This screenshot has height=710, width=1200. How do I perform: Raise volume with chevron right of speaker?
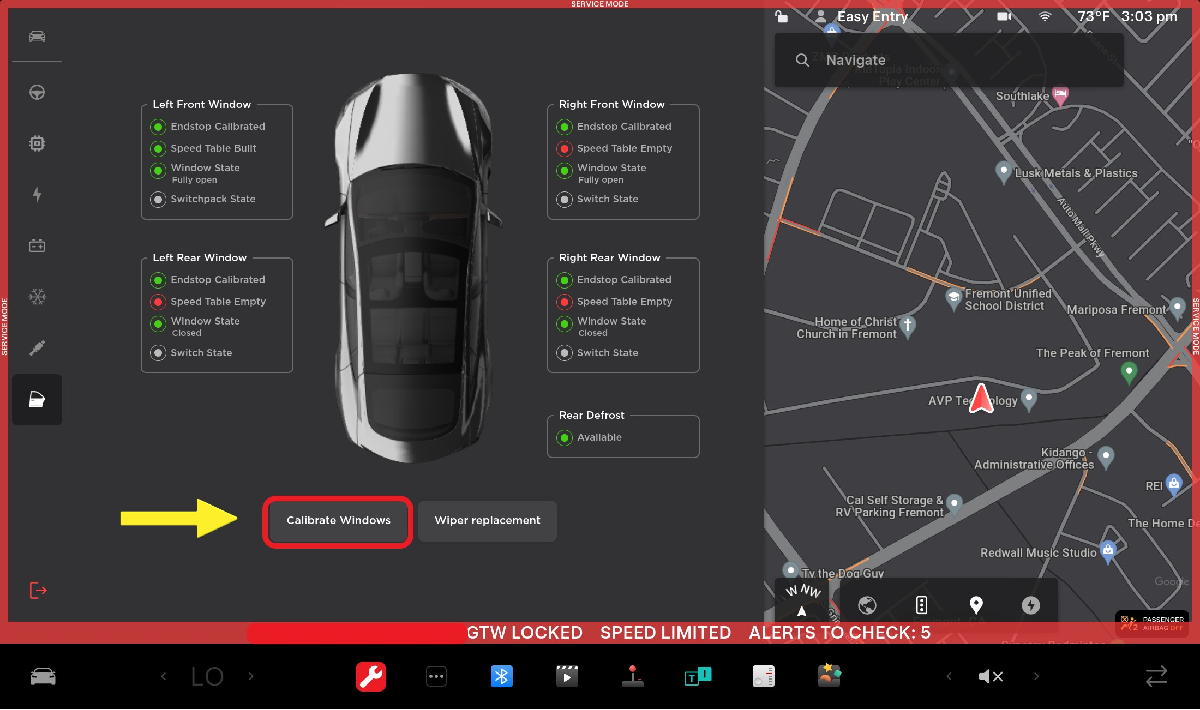[1036, 677]
